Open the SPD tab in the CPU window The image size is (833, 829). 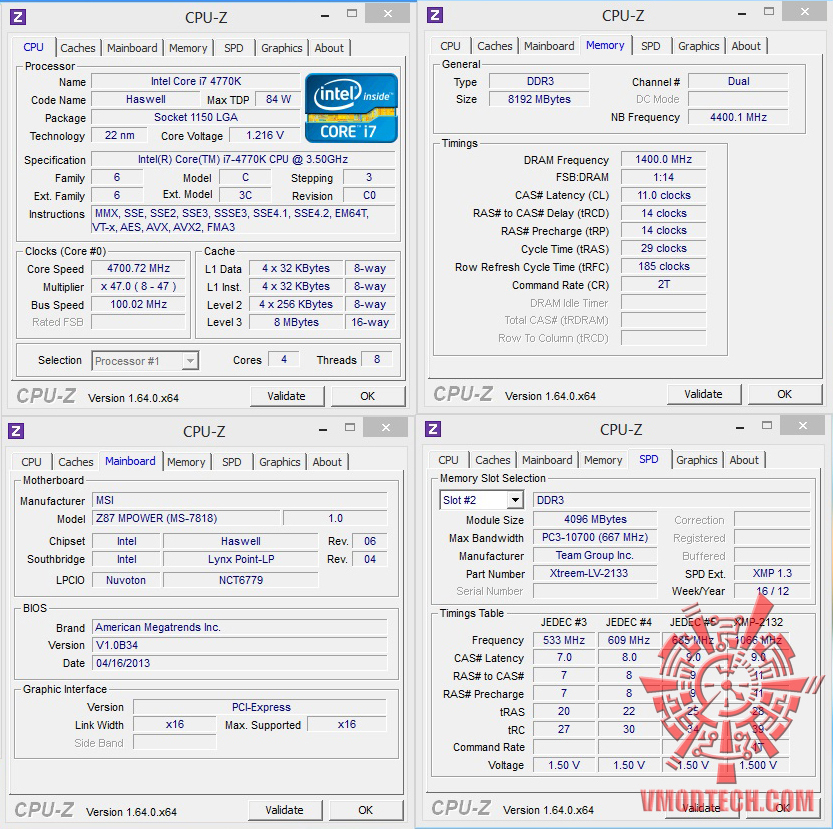click(234, 48)
